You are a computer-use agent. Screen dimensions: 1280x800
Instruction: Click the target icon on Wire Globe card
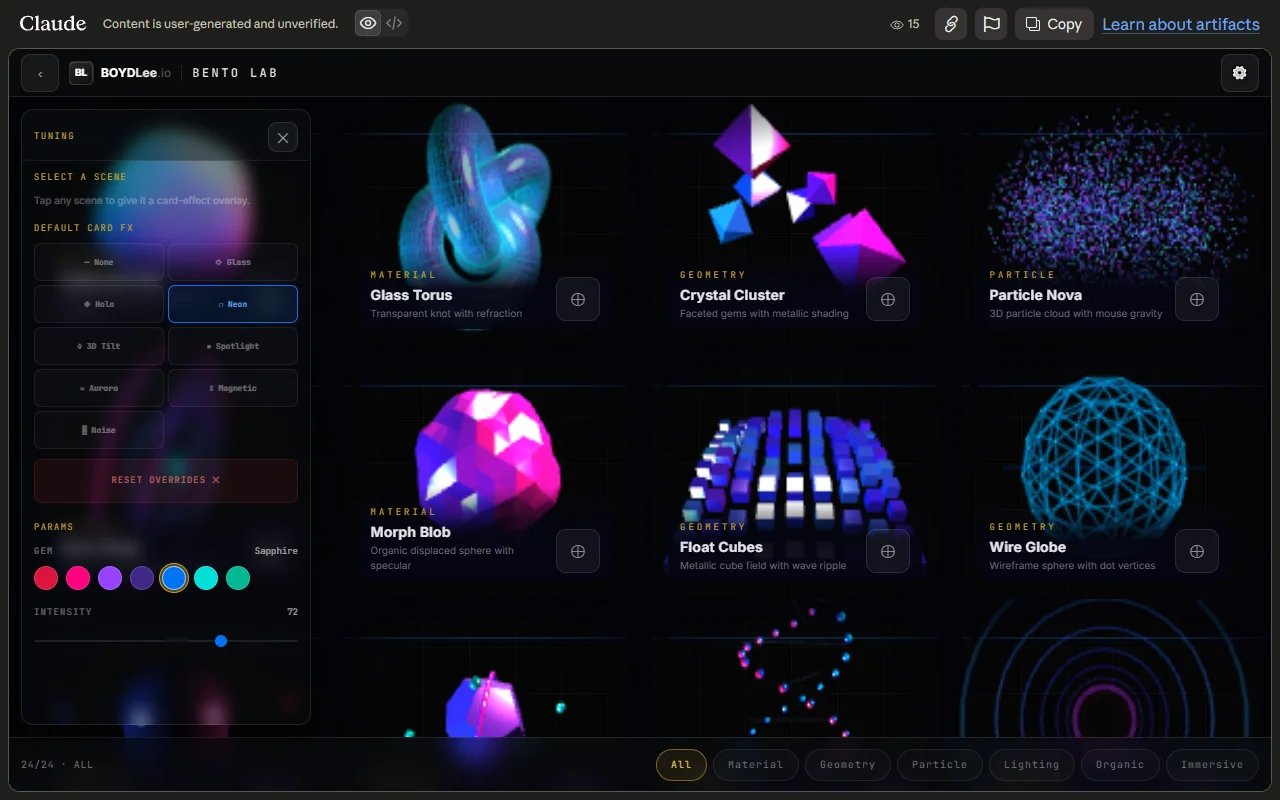click(1197, 551)
